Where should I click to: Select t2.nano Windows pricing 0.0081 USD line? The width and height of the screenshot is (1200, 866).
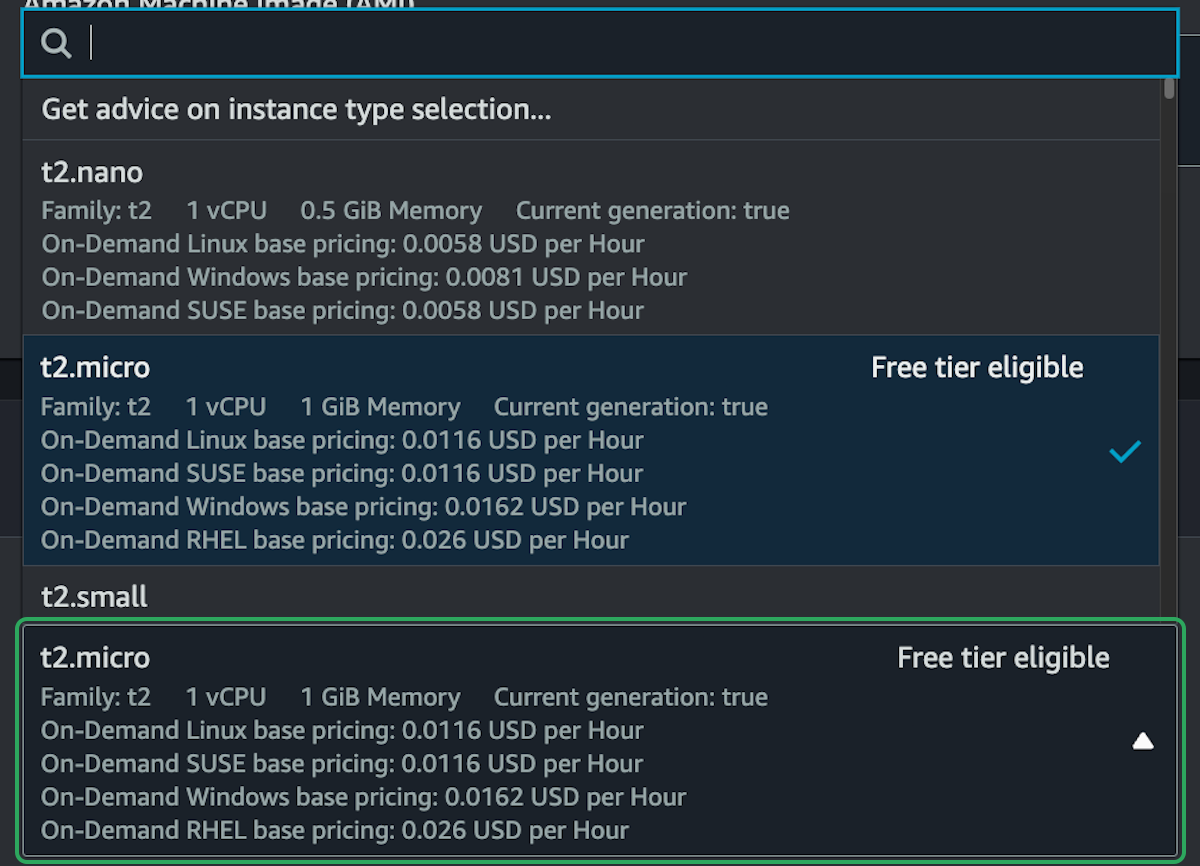click(x=364, y=277)
